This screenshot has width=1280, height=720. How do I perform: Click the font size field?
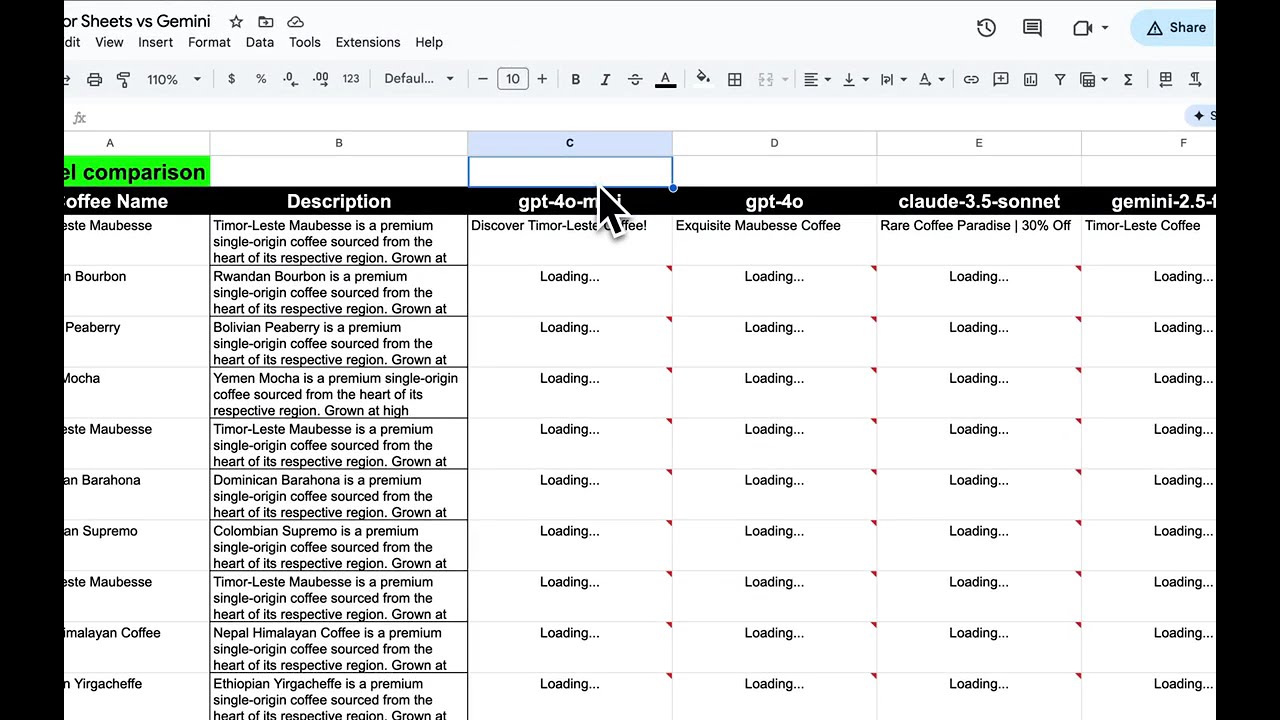tap(512, 79)
